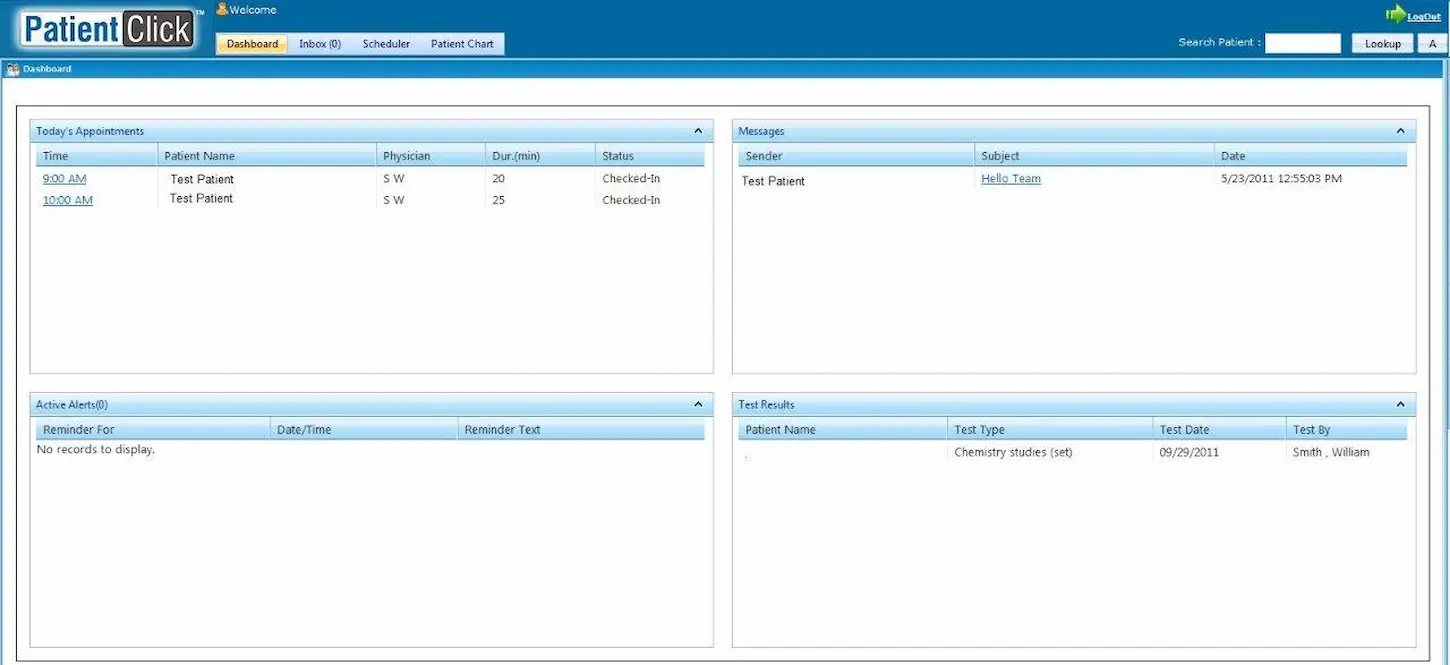Sort appointments by the Physician column header

pos(406,155)
